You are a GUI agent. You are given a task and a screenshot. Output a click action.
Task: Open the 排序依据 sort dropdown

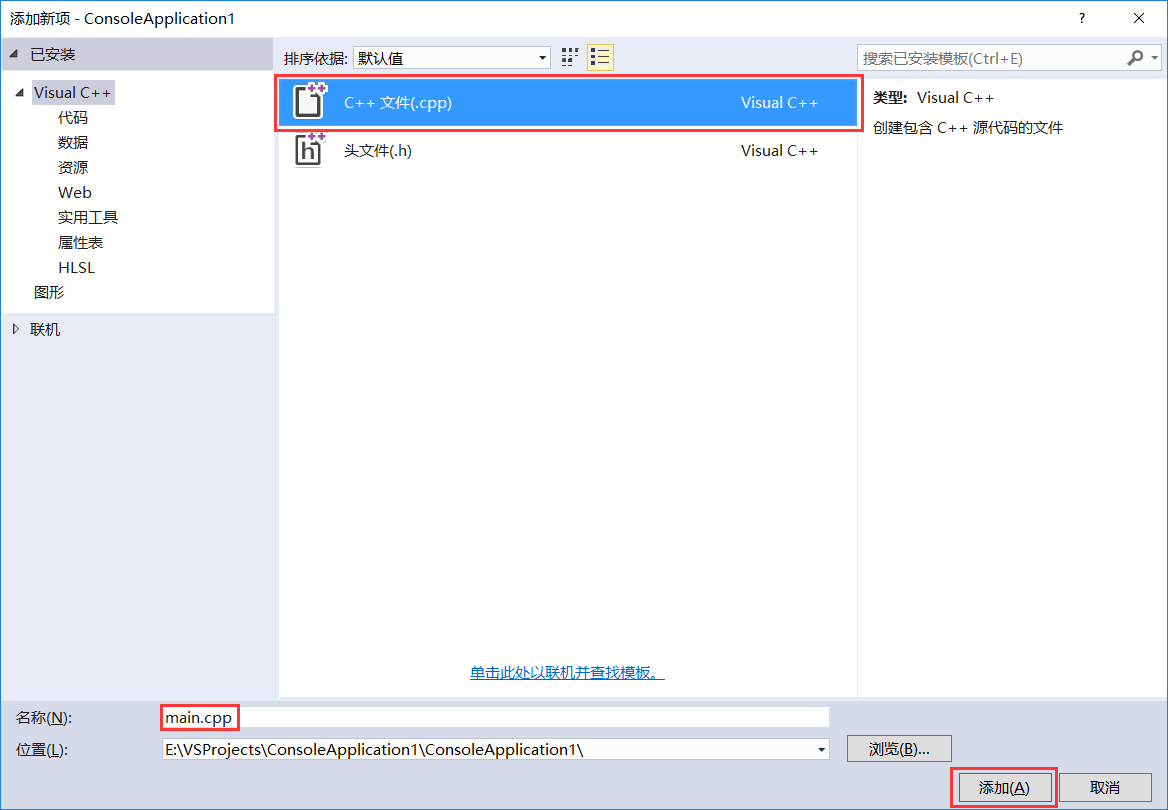pyautogui.click(x=451, y=58)
